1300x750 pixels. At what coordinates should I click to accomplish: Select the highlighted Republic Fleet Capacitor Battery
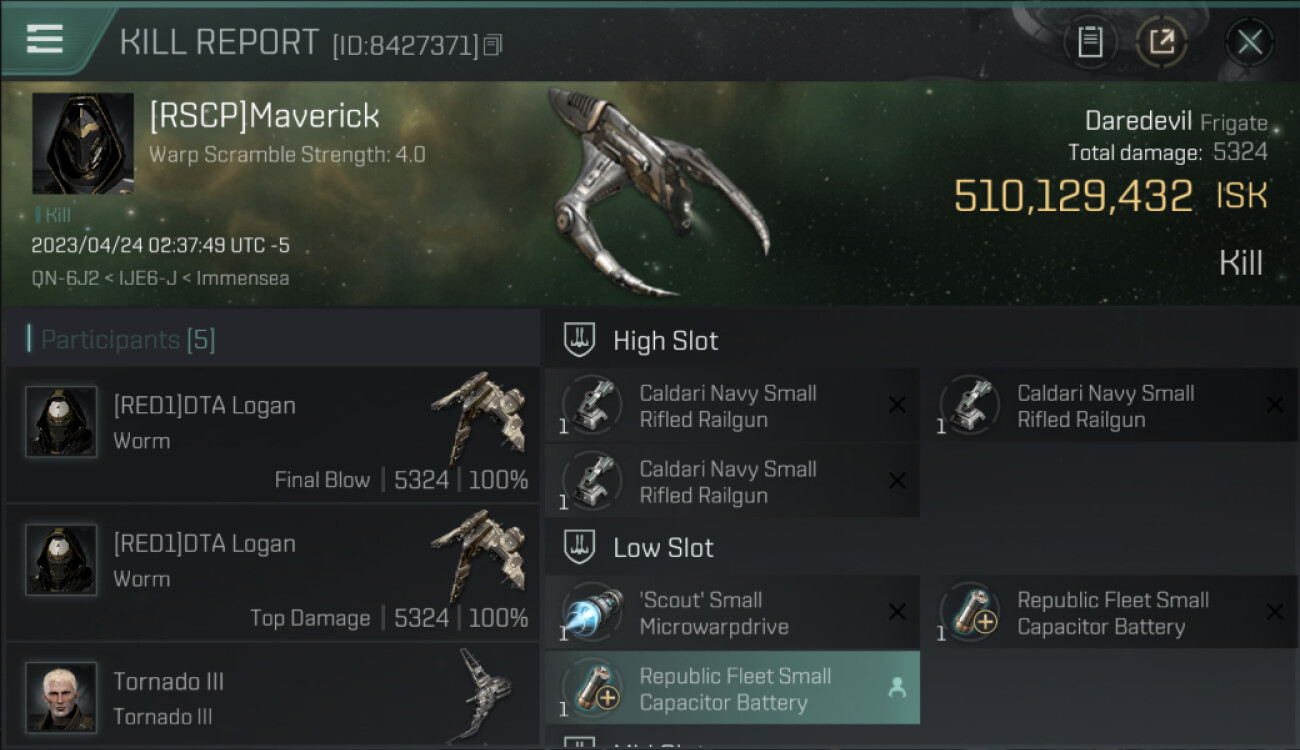732,689
